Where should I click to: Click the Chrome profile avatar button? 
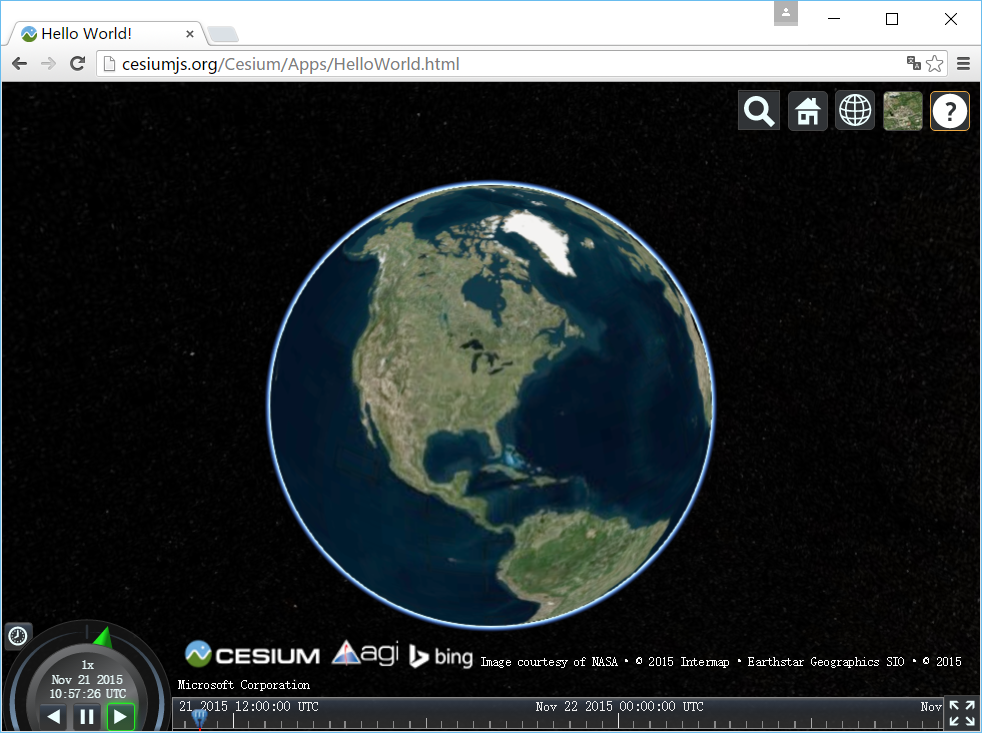tap(785, 13)
